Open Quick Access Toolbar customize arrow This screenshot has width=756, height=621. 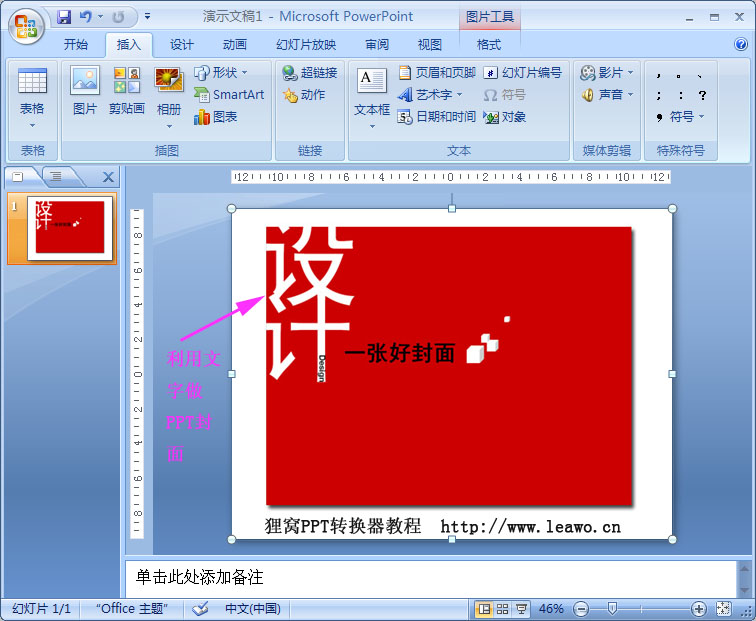pos(147,17)
